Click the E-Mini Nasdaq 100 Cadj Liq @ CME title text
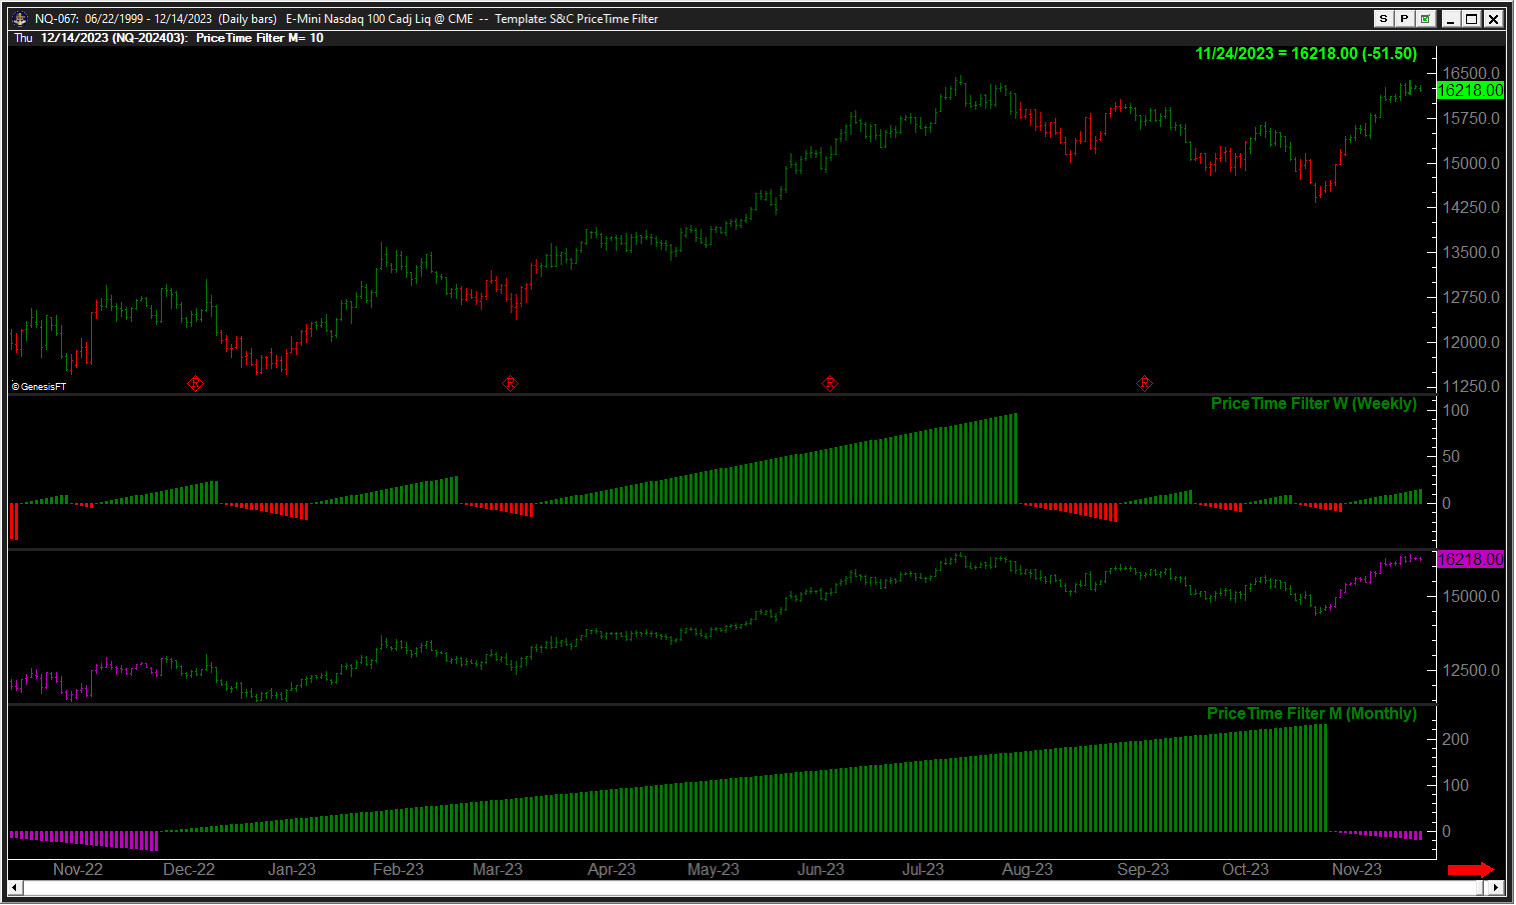This screenshot has width=1516, height=905. 380,18
